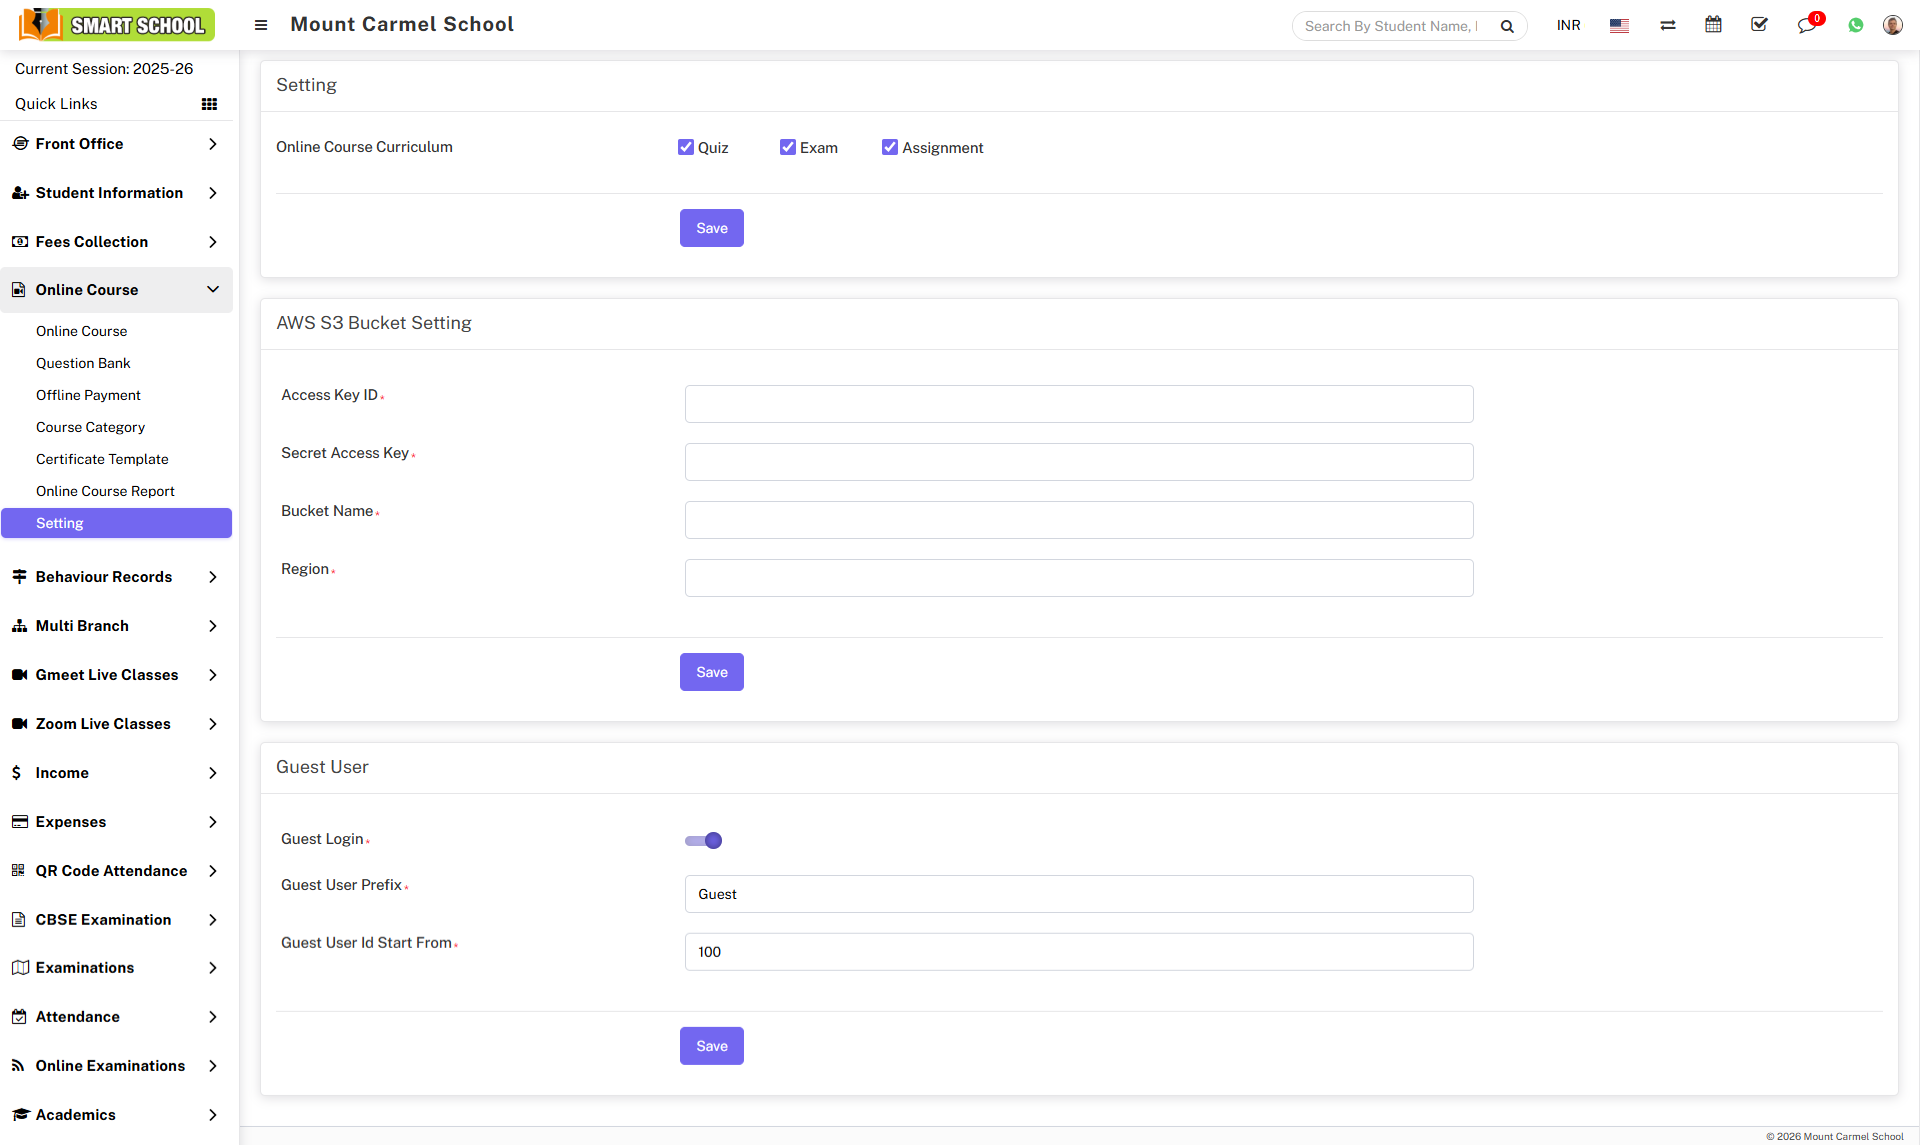Open Question Bank submenu item
The width and height of the screenshot is (1920, 1145).
pos(83,363)
